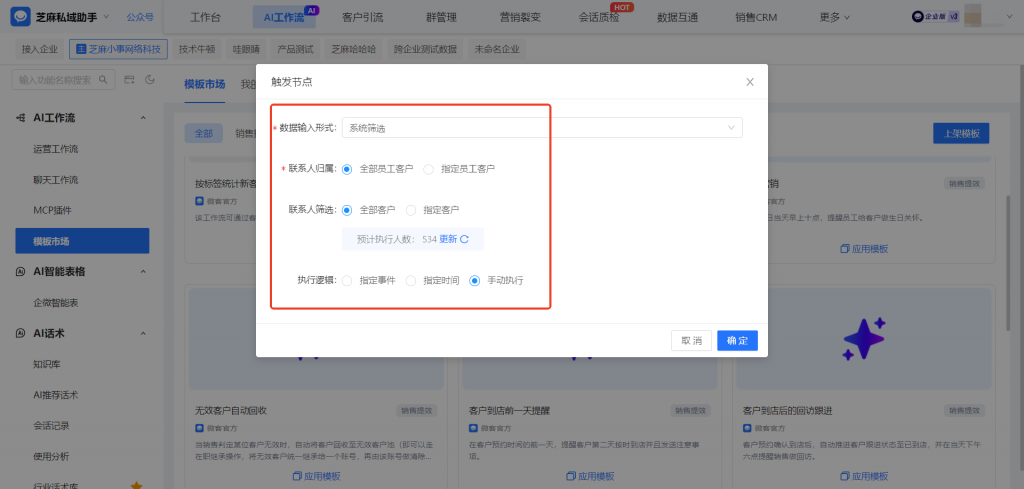1024x489 pixels.
Task: Click the refresh icon next to 更新
Action: point(464,239)
